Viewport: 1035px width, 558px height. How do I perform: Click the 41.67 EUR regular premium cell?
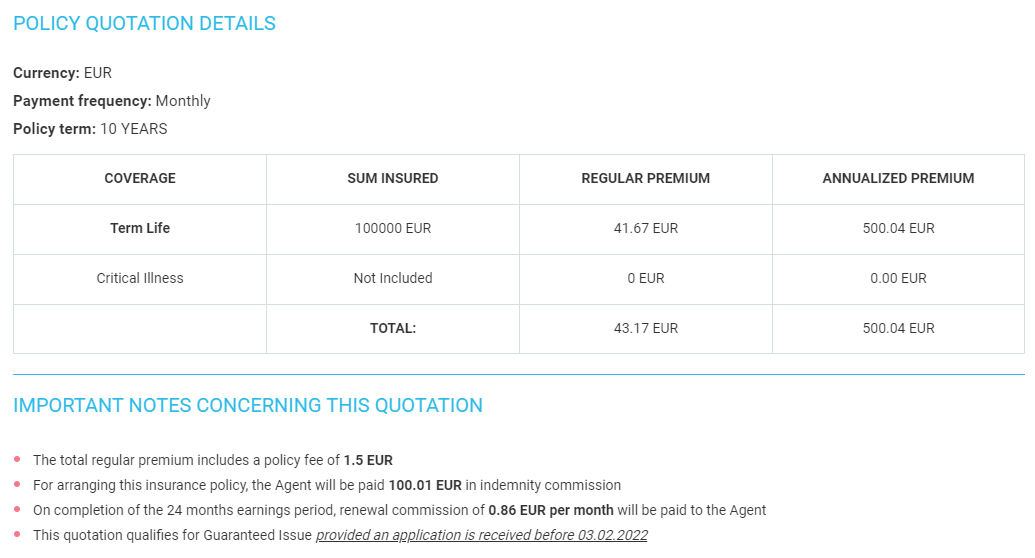coord(645,228)
